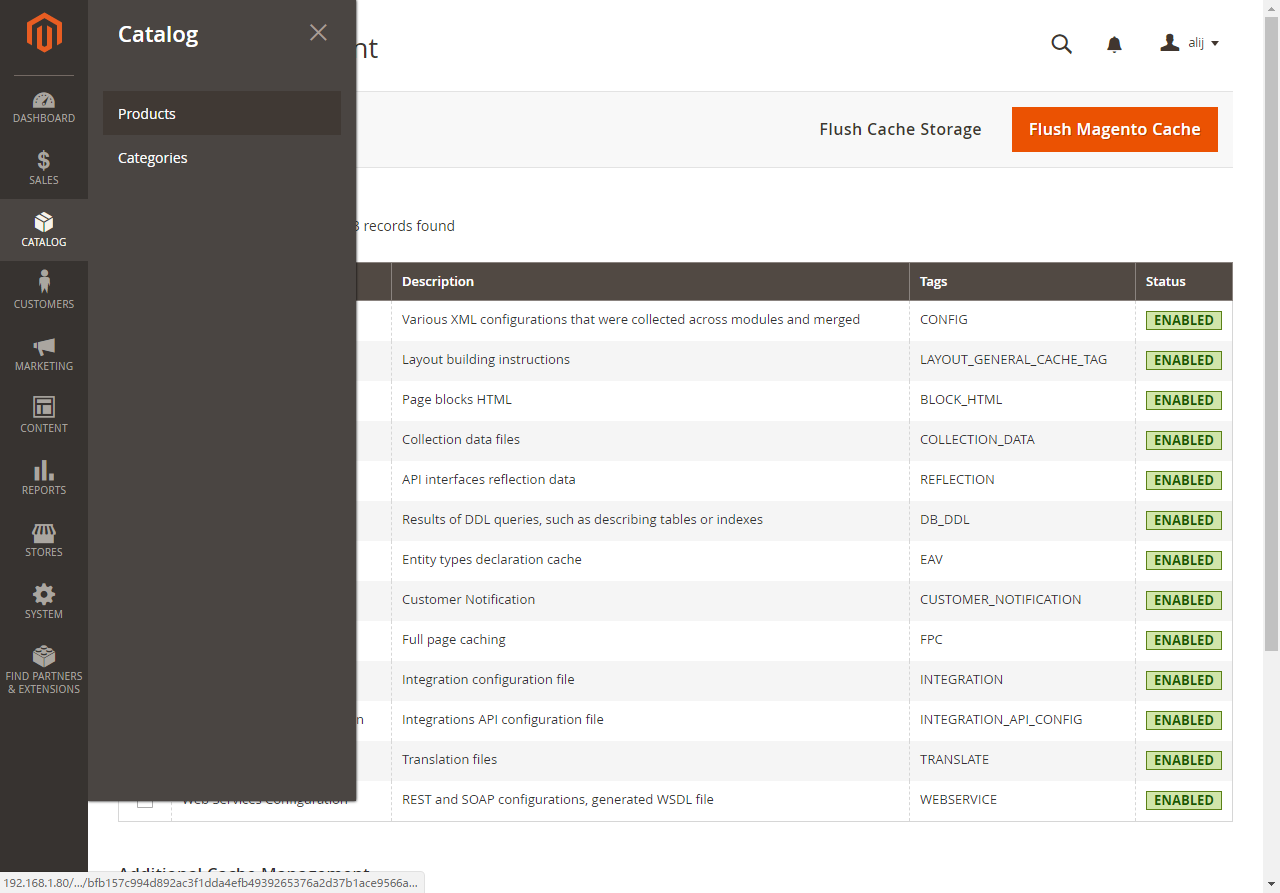Click the ENABLED badge for COLLECTION_DATA
Viewport: 1280px width, 893px height.
(x=1184, y=440)
